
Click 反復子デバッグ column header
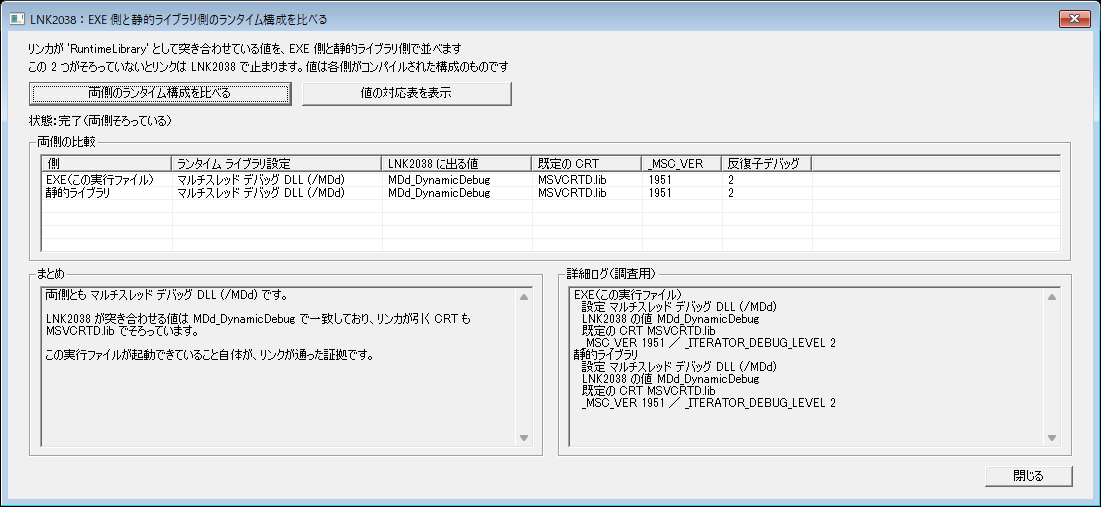(x=766, y=164)
